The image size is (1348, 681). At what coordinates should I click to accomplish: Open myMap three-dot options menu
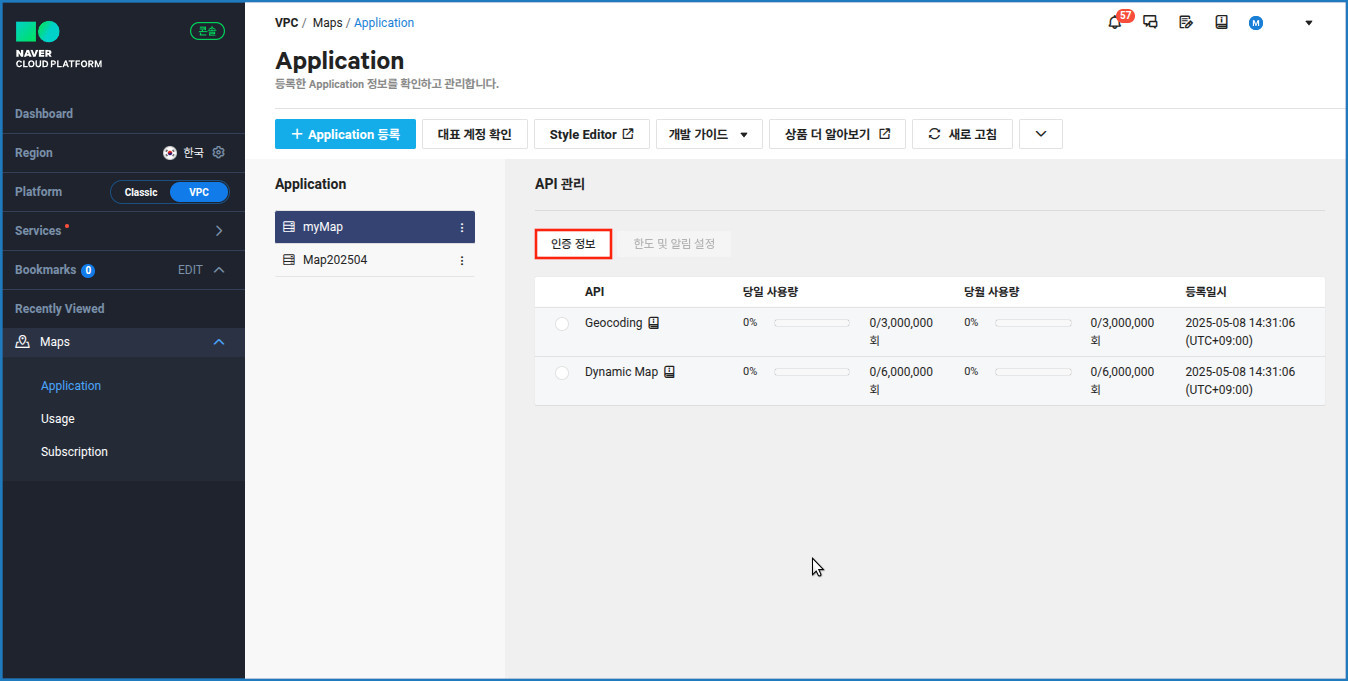(x=462, y=228)
